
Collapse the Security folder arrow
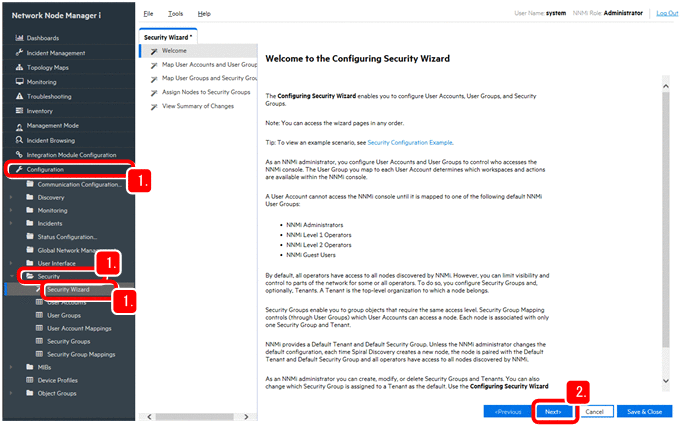pyautogui.click(x=11, y=276)
